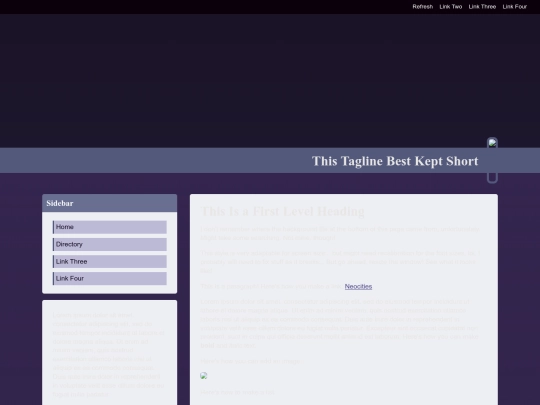Open Link Two in top navigation
The image size is (540, 405).
point(450,7)
